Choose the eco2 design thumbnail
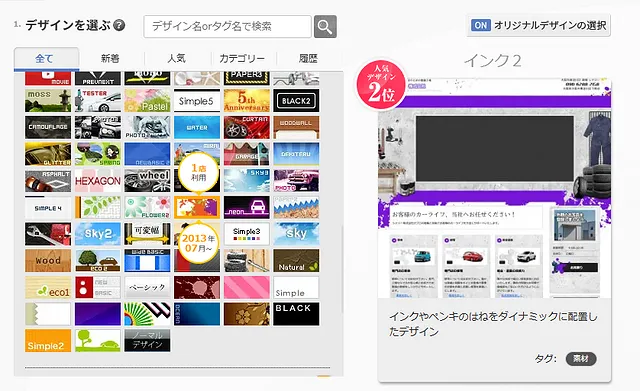Screen dimensions: 640x391 (x=98, y=260)
